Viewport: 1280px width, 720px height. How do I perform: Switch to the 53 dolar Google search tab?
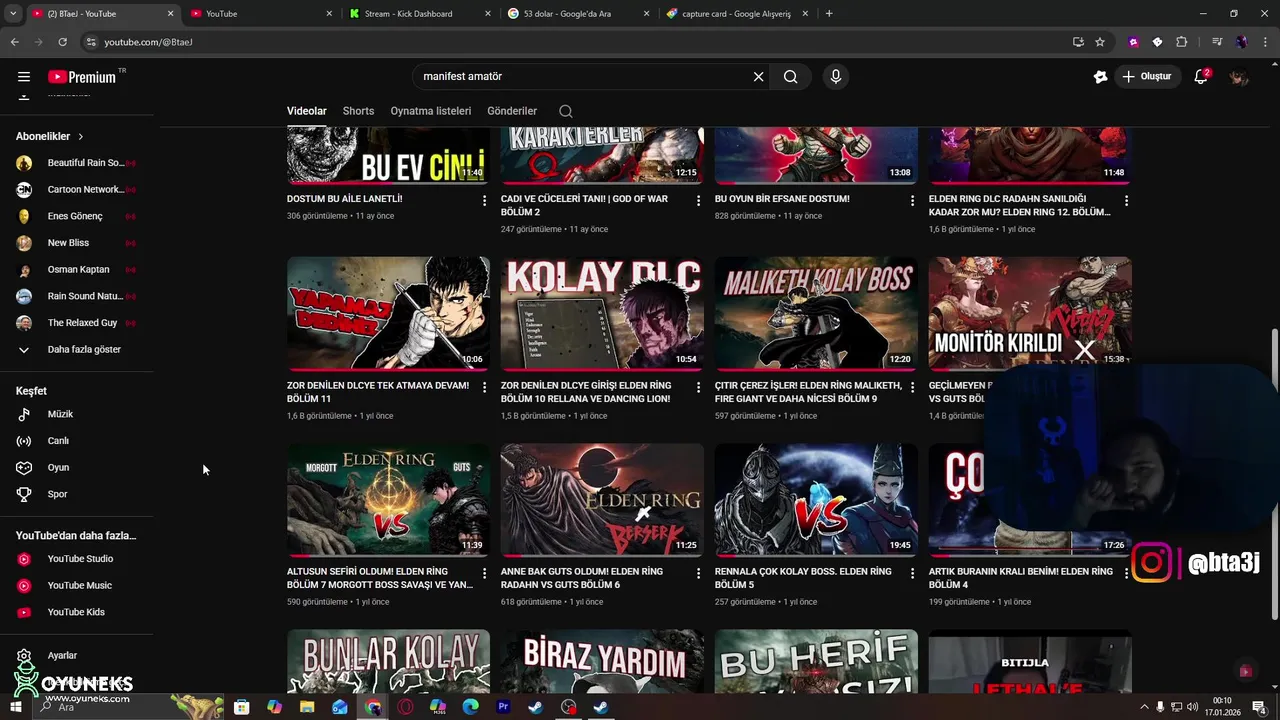578,14
